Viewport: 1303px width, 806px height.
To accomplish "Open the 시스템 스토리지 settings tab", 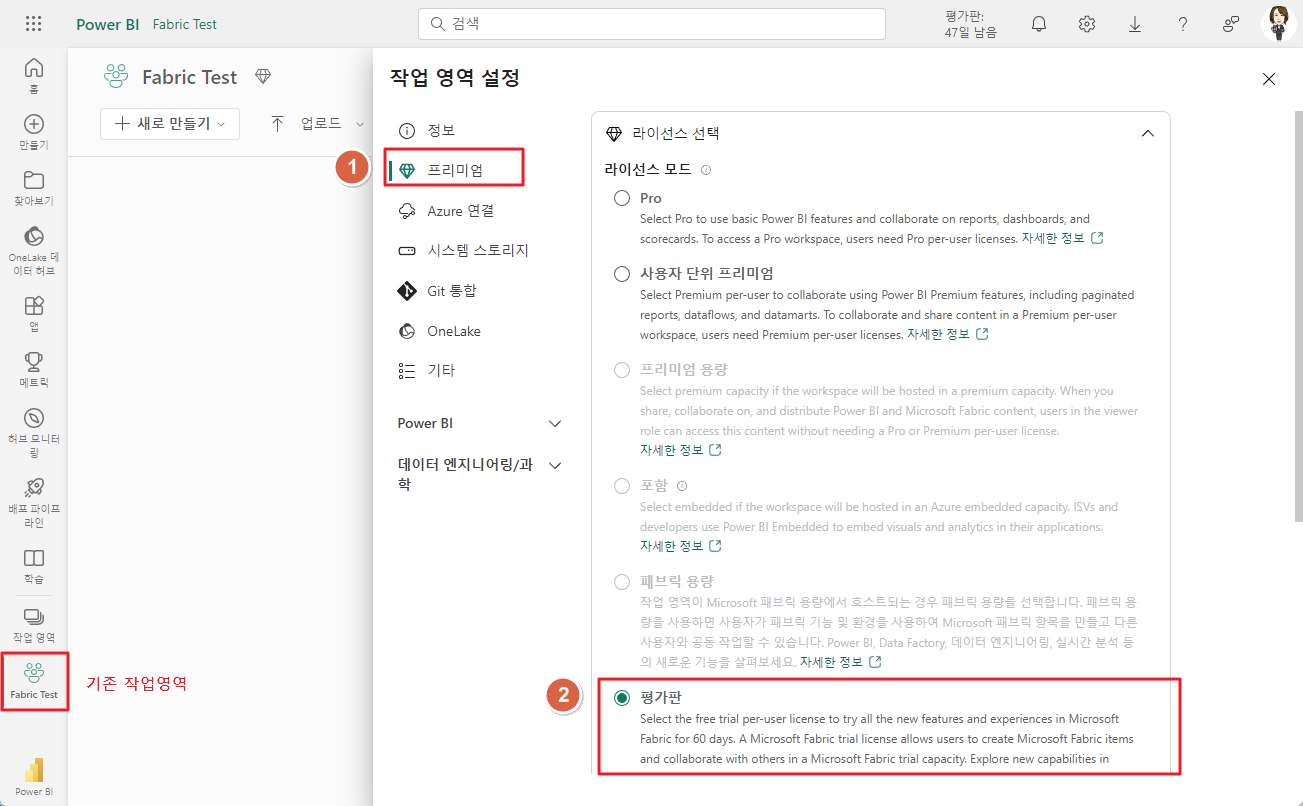I will [x=463, y=251].
